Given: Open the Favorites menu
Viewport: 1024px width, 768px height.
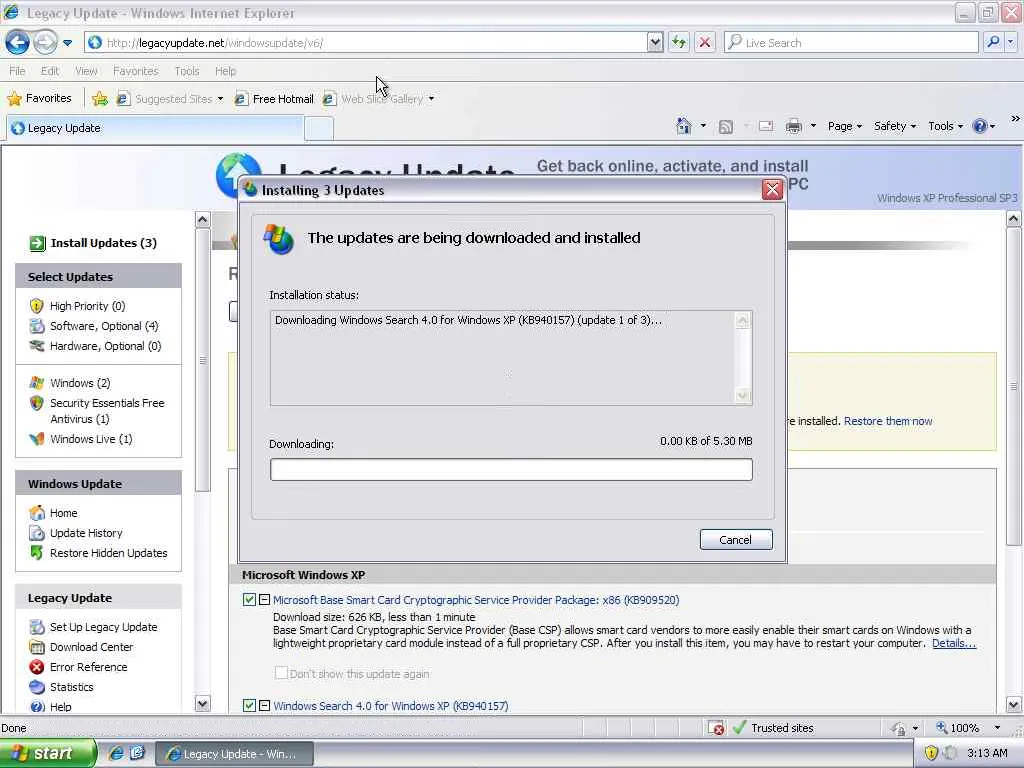Looking at the screenshot, I should point(135,71).
